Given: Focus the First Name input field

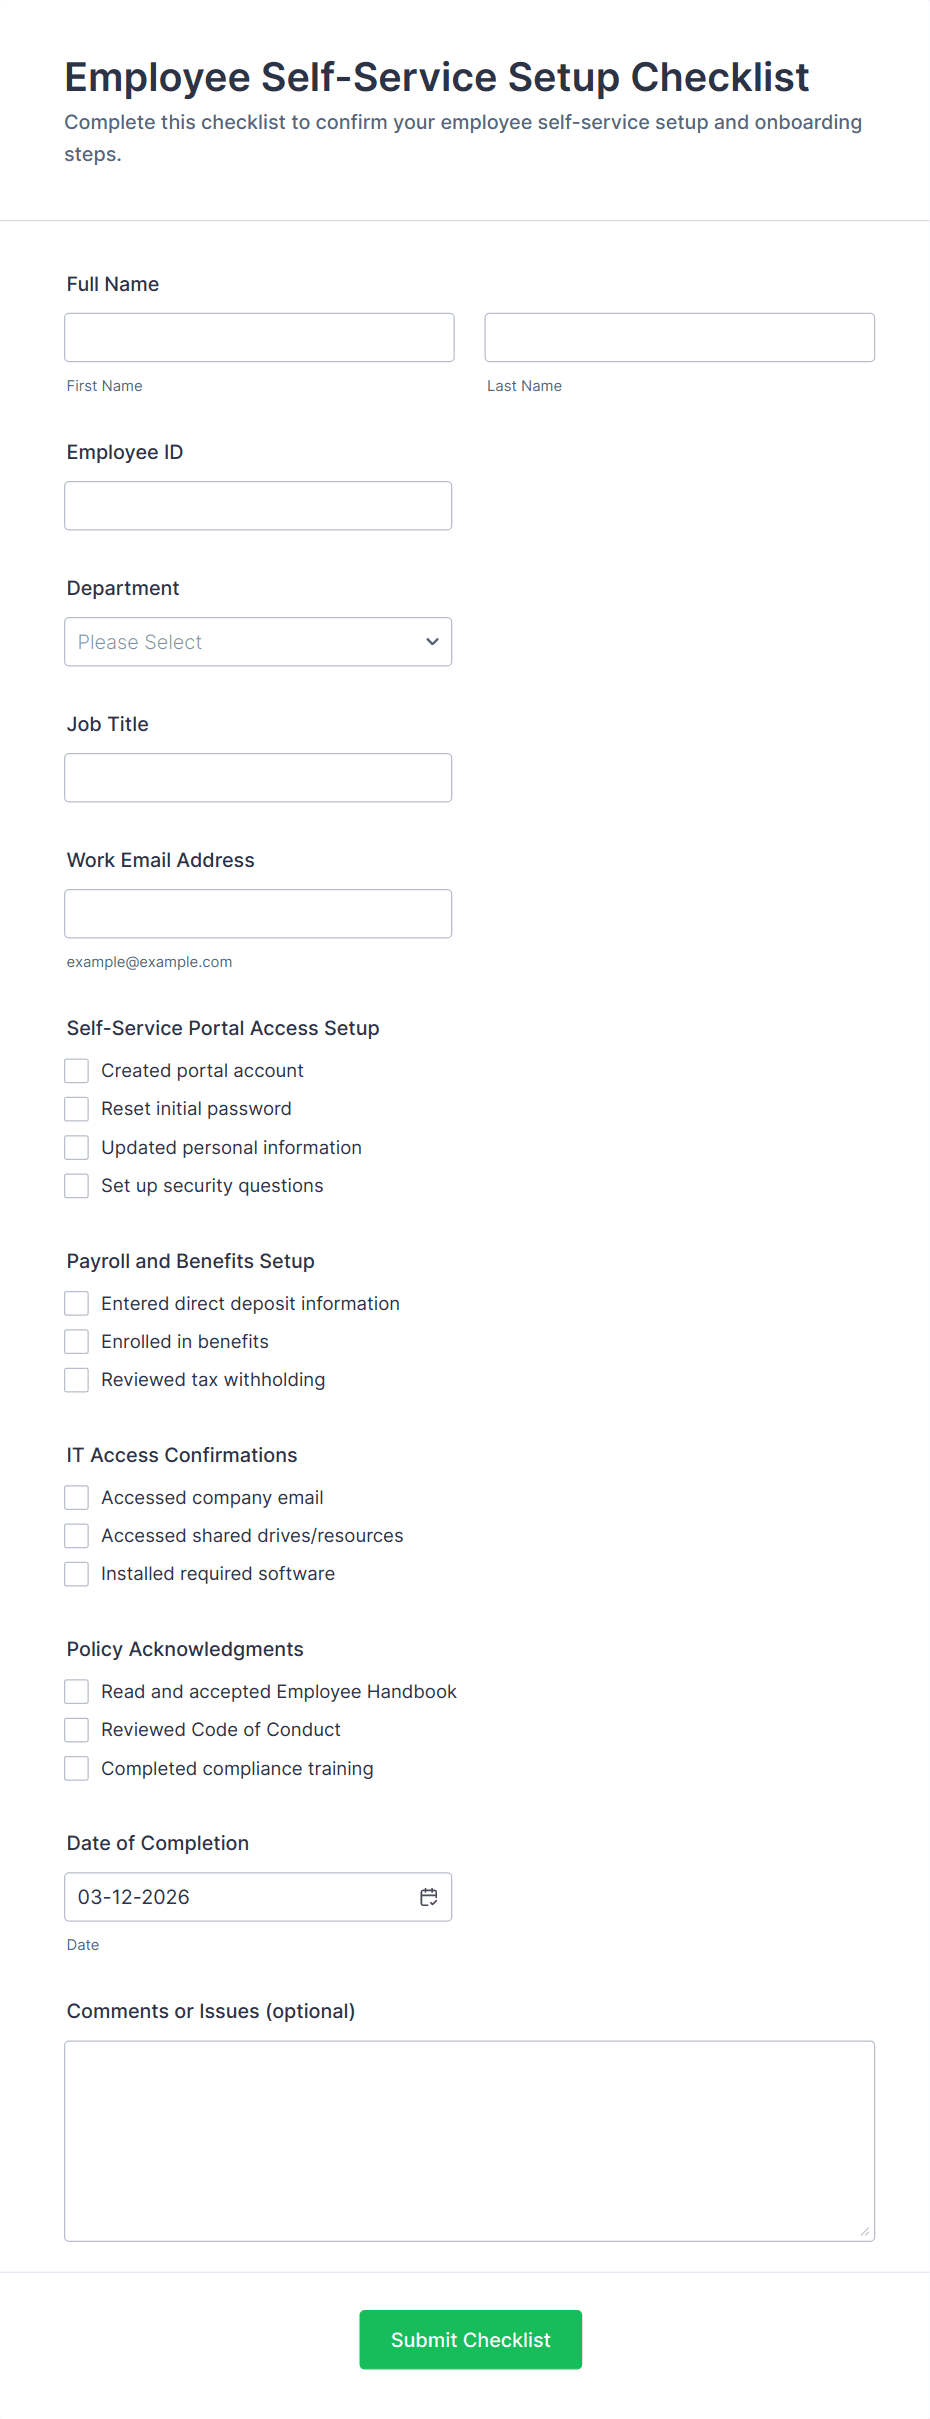Looking at the screenshot, I should point(259,338).
